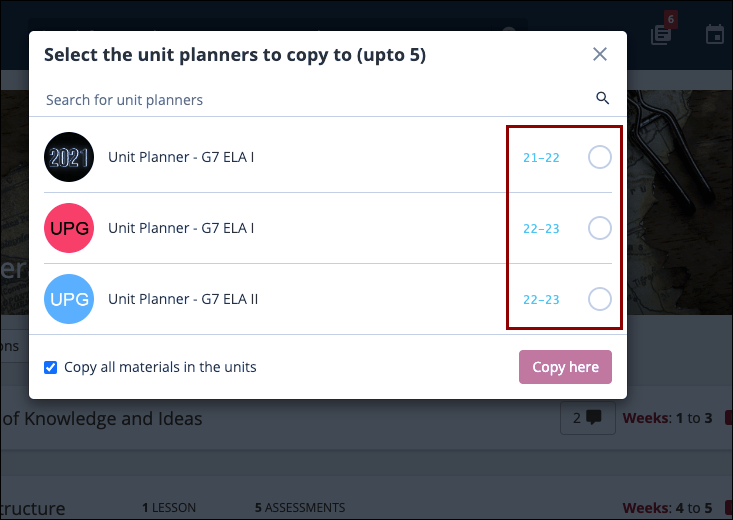Click the 22-23 label for G7 ELA II
The height and width of the screenshot is (520, 733).
coord(541,300)
